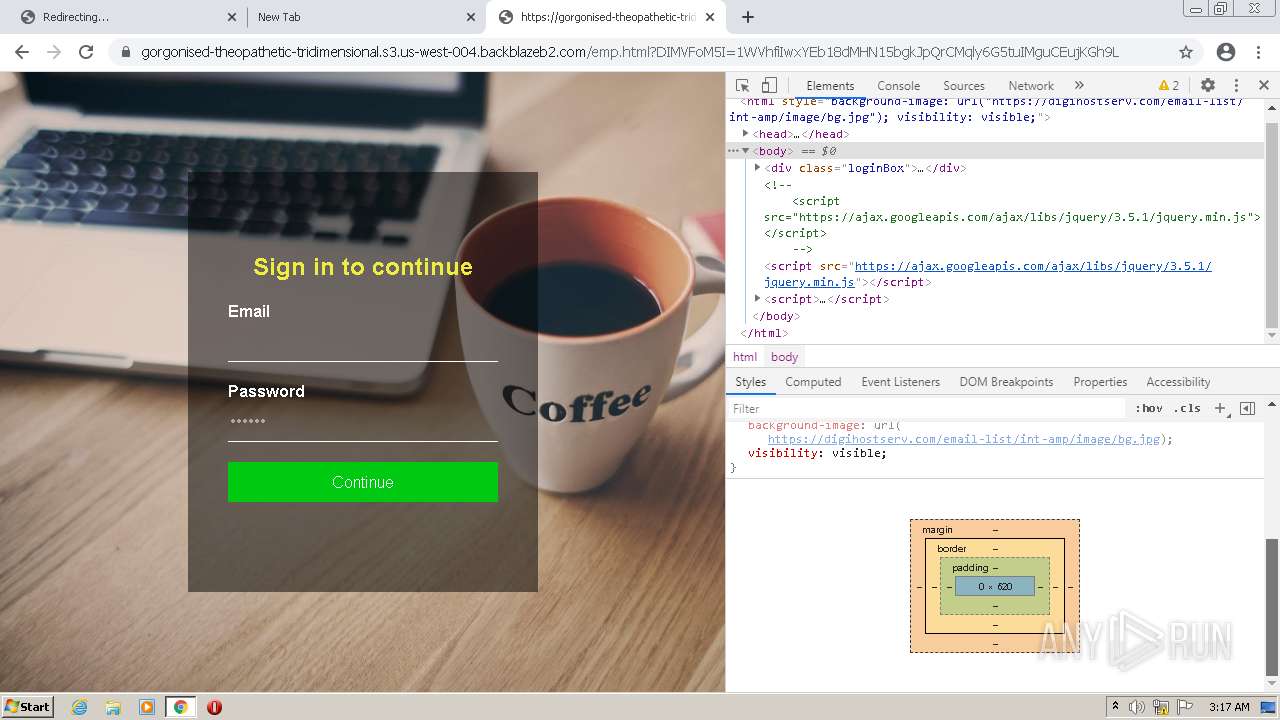Select the Elements tab
Image resolution: width=1280 pixels, height=720 pixels.
[x=830, y=86]
